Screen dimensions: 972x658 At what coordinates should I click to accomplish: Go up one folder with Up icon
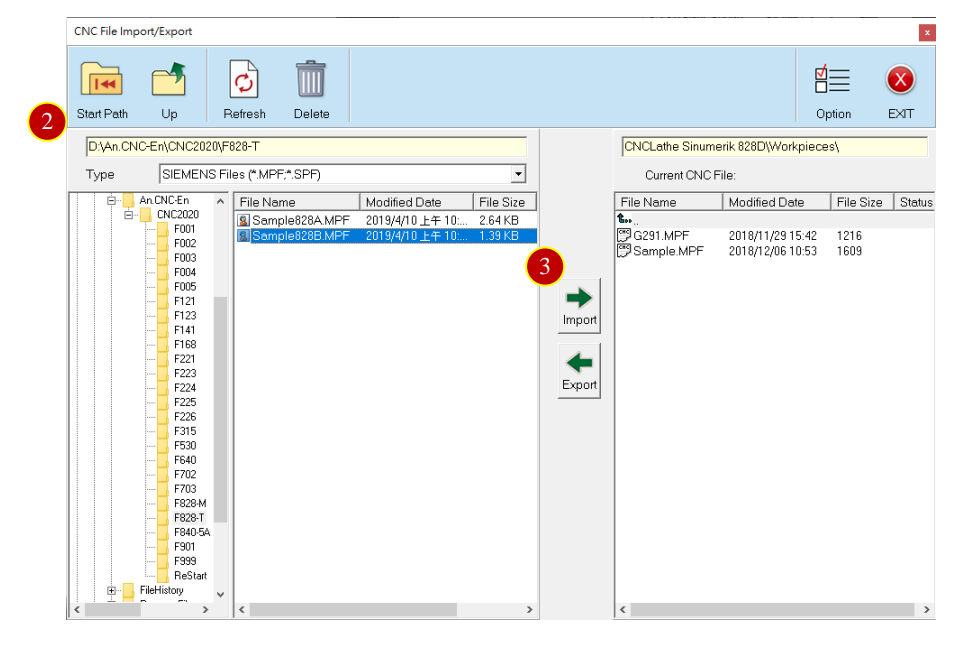point(169,79)
